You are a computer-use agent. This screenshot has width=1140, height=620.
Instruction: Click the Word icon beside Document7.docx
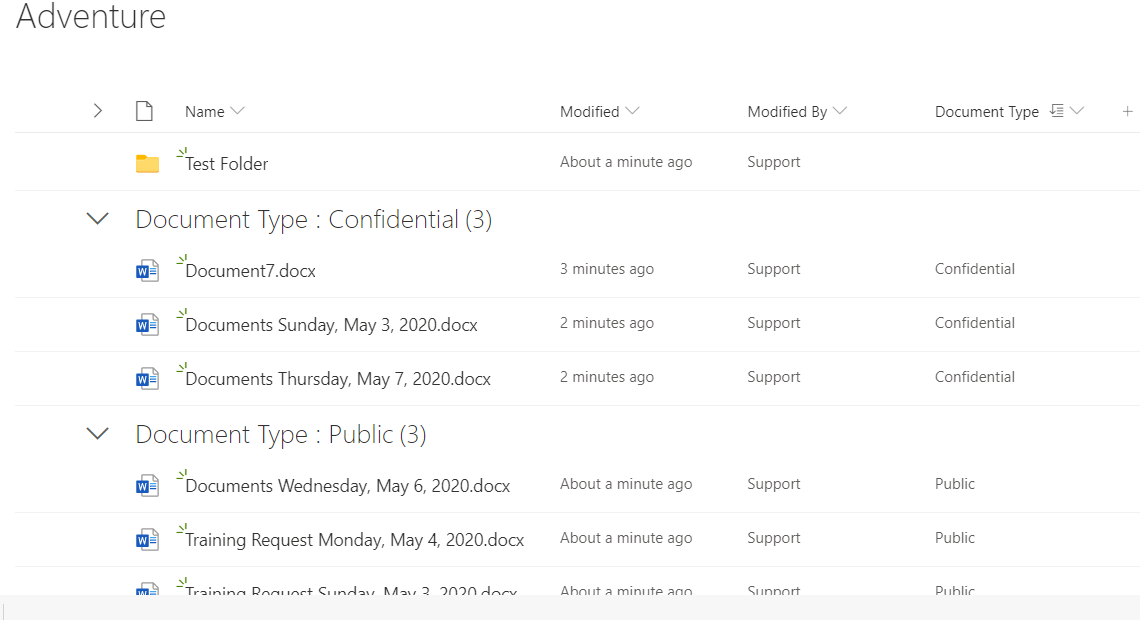pyautogui.click(x=148, y=271)
